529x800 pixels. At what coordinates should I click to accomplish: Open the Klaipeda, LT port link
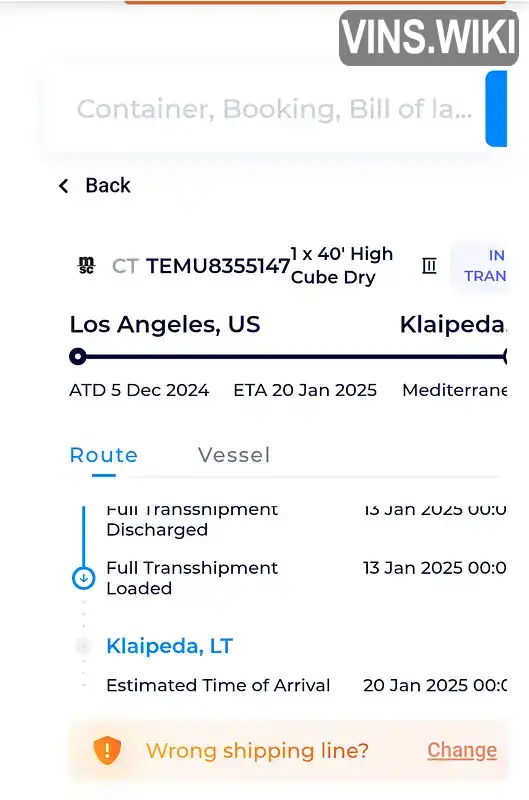pyautogui.click(x=170, y=646)
